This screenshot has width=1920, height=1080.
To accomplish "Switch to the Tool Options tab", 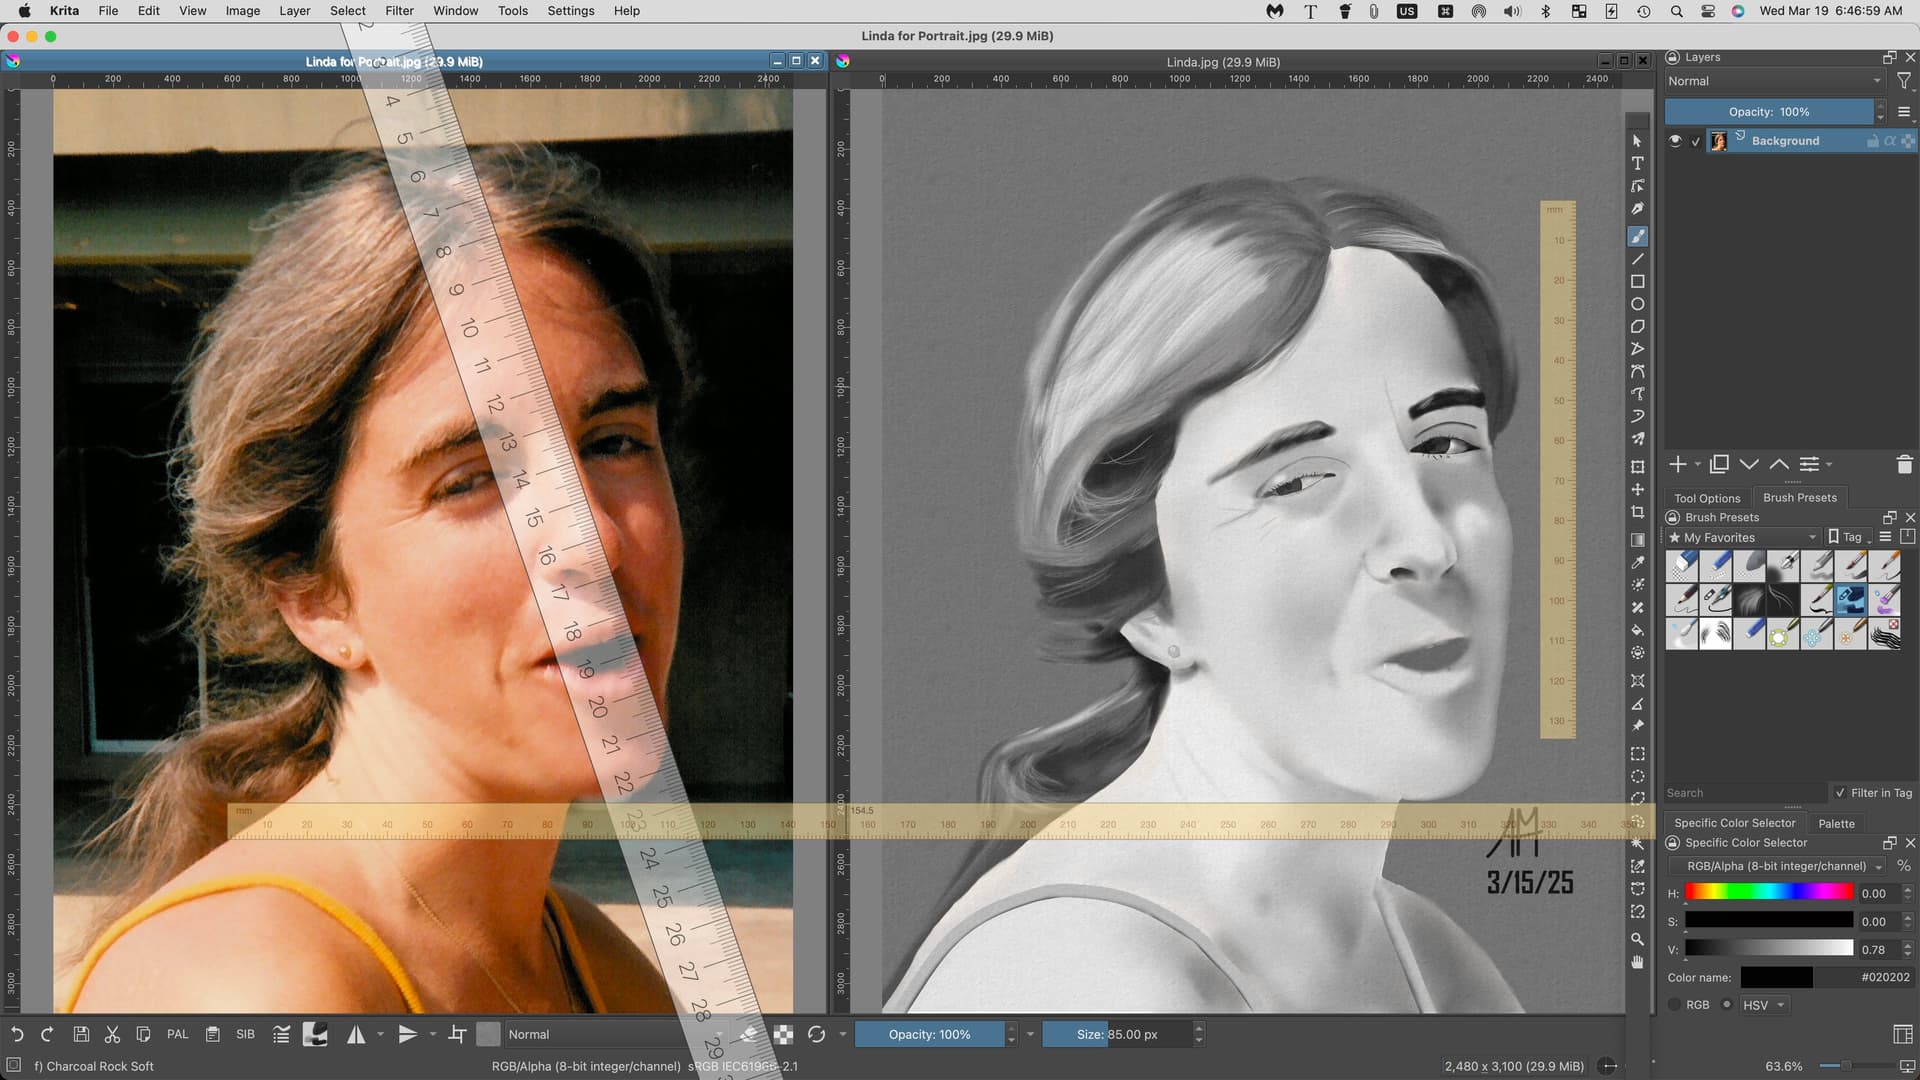I will point(1707,498).
